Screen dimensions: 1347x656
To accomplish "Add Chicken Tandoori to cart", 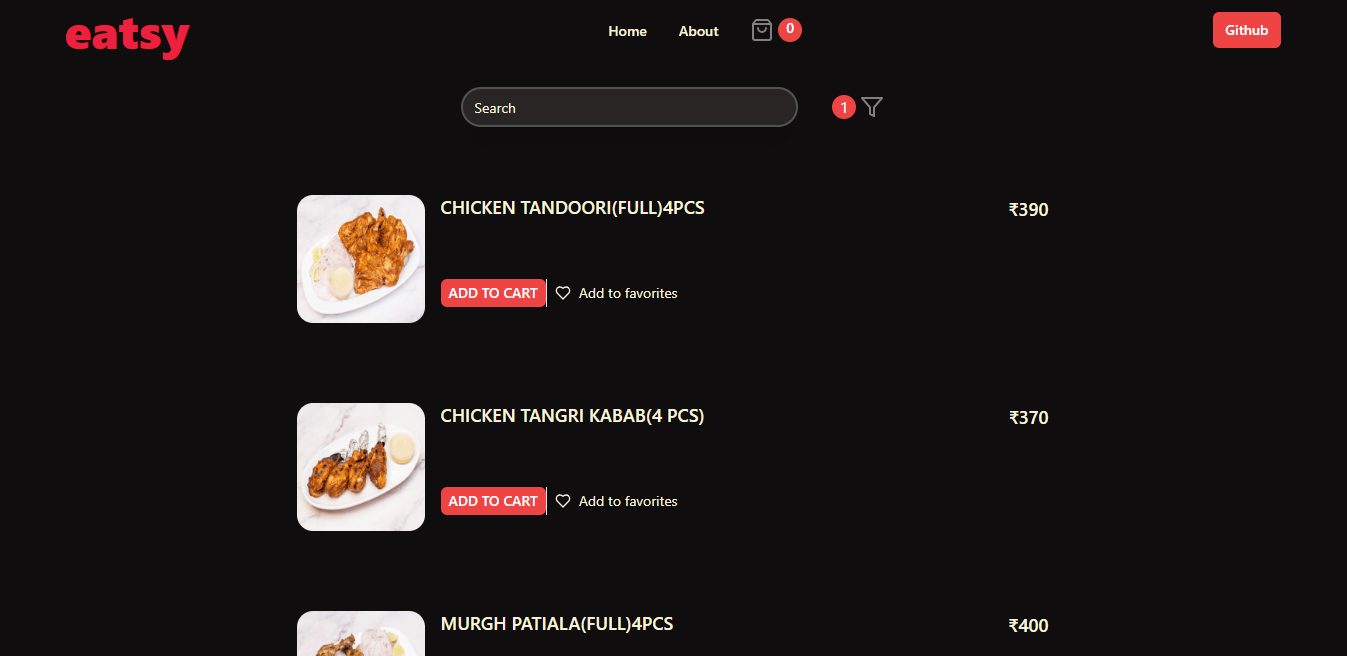I will click(x=493, y=293).
